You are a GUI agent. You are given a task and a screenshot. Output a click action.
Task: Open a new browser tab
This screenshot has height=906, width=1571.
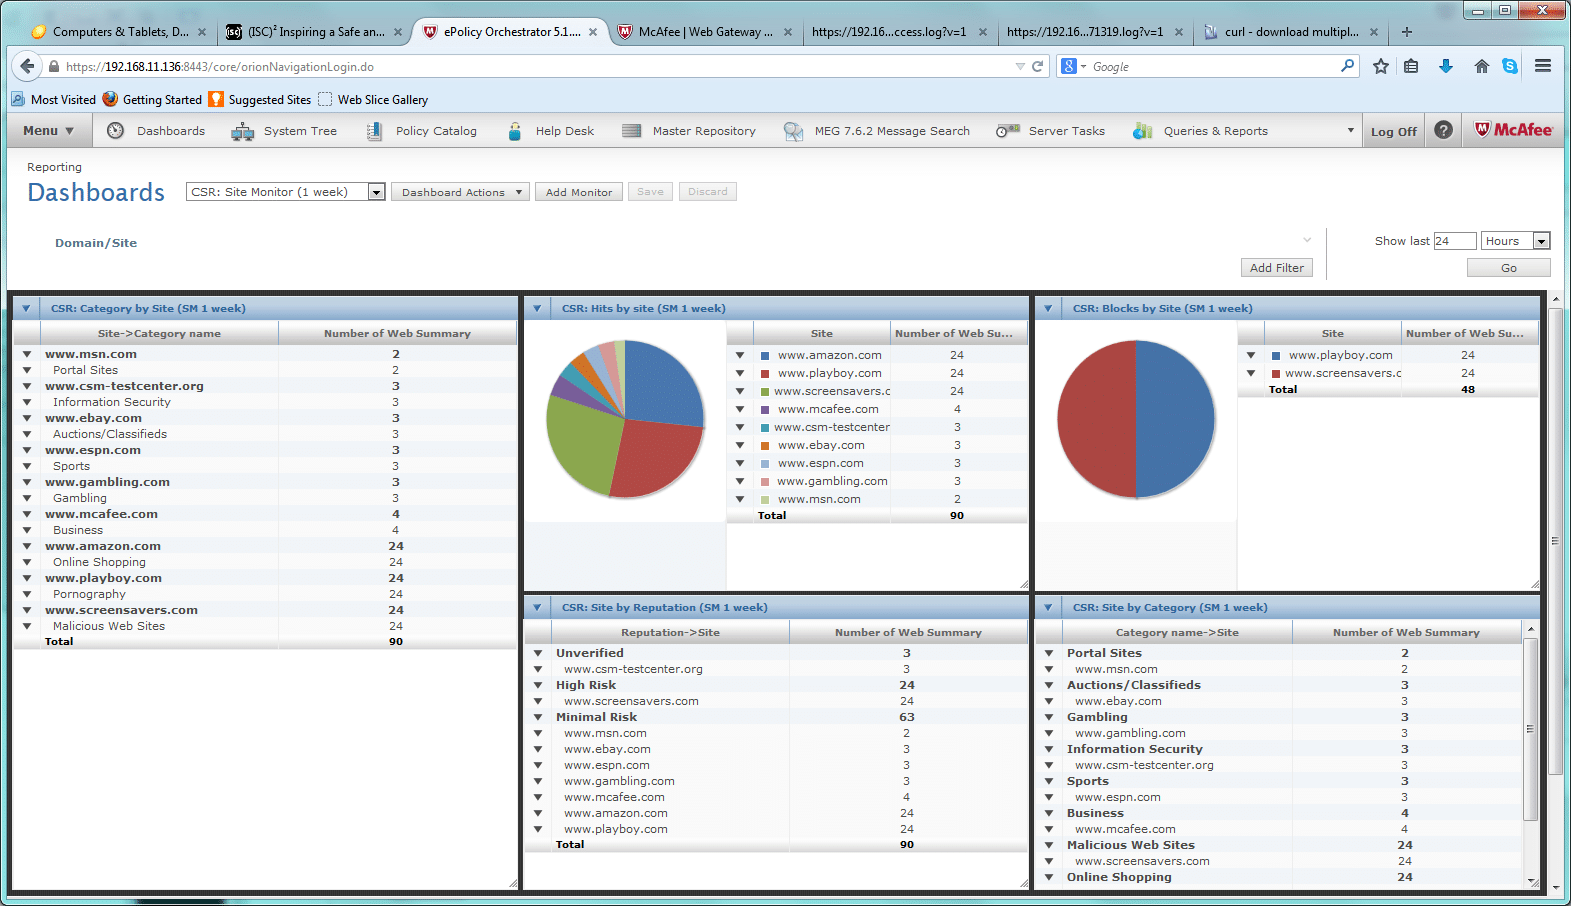click(1407, 32)
